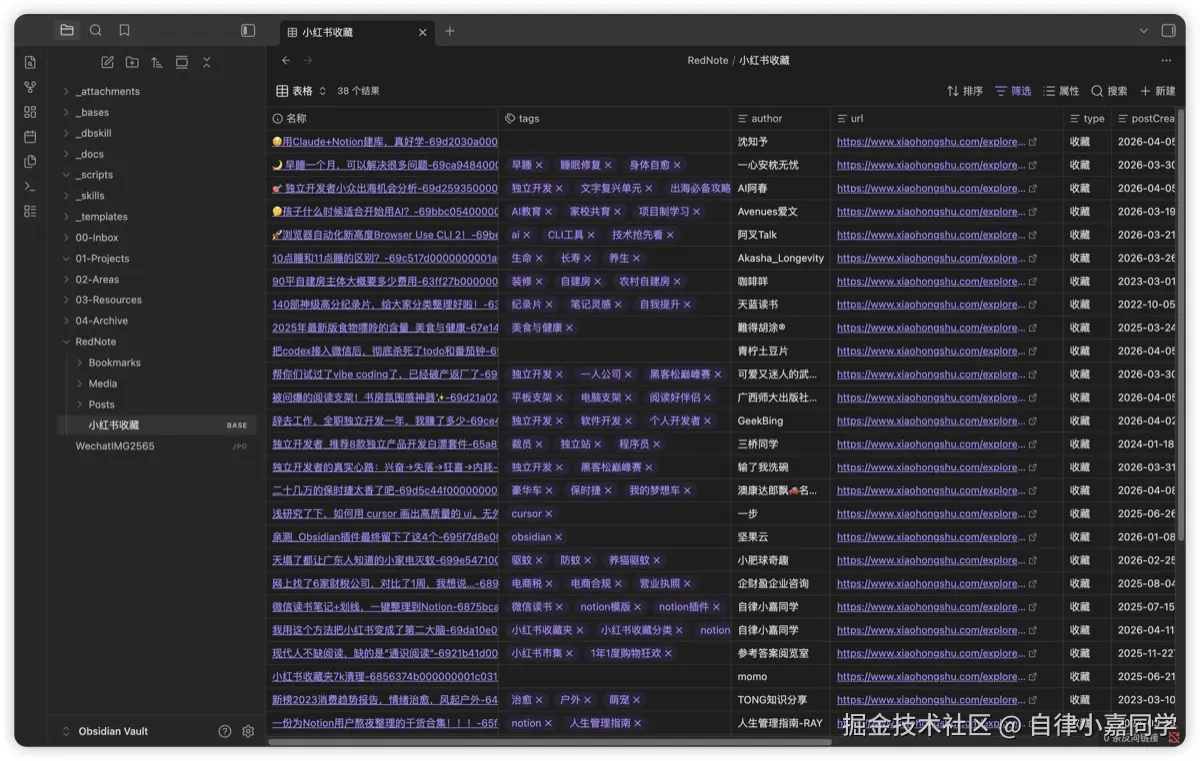Click the url column header
The image size is (1200, 761).
947,118
